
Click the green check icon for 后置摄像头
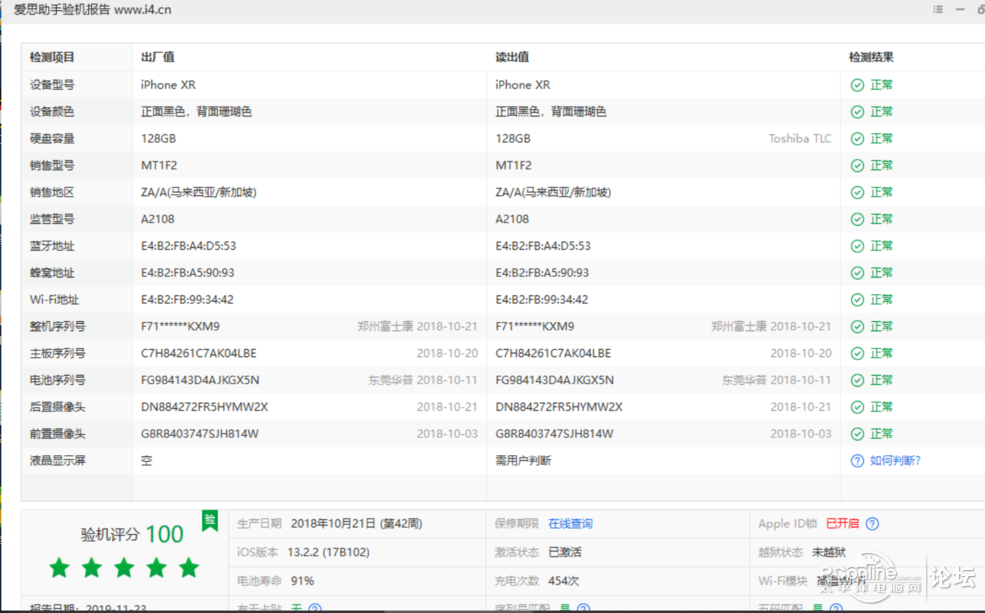[857, 407]
